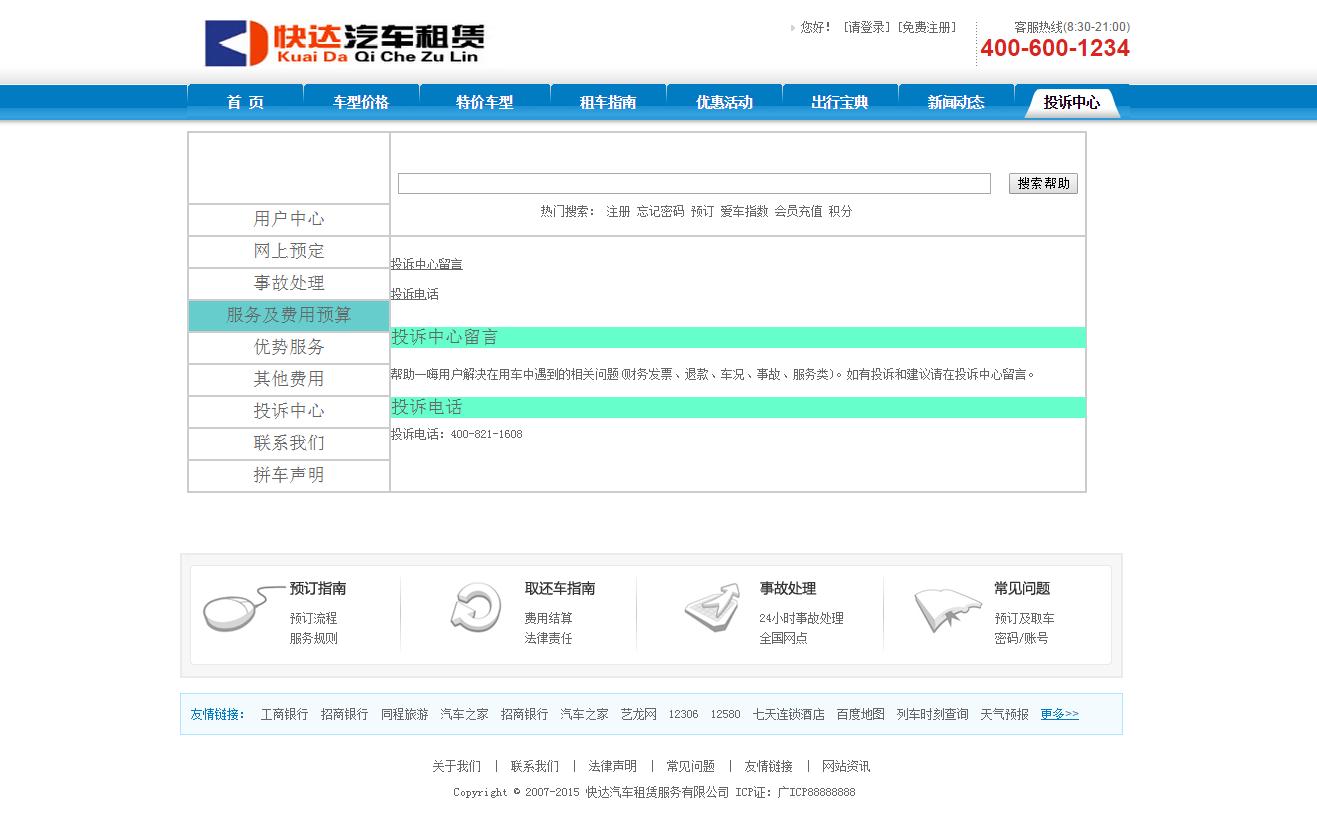Click the 忘记密码 hot search link
Viewport: 1317px width, 815px height.
660,211
